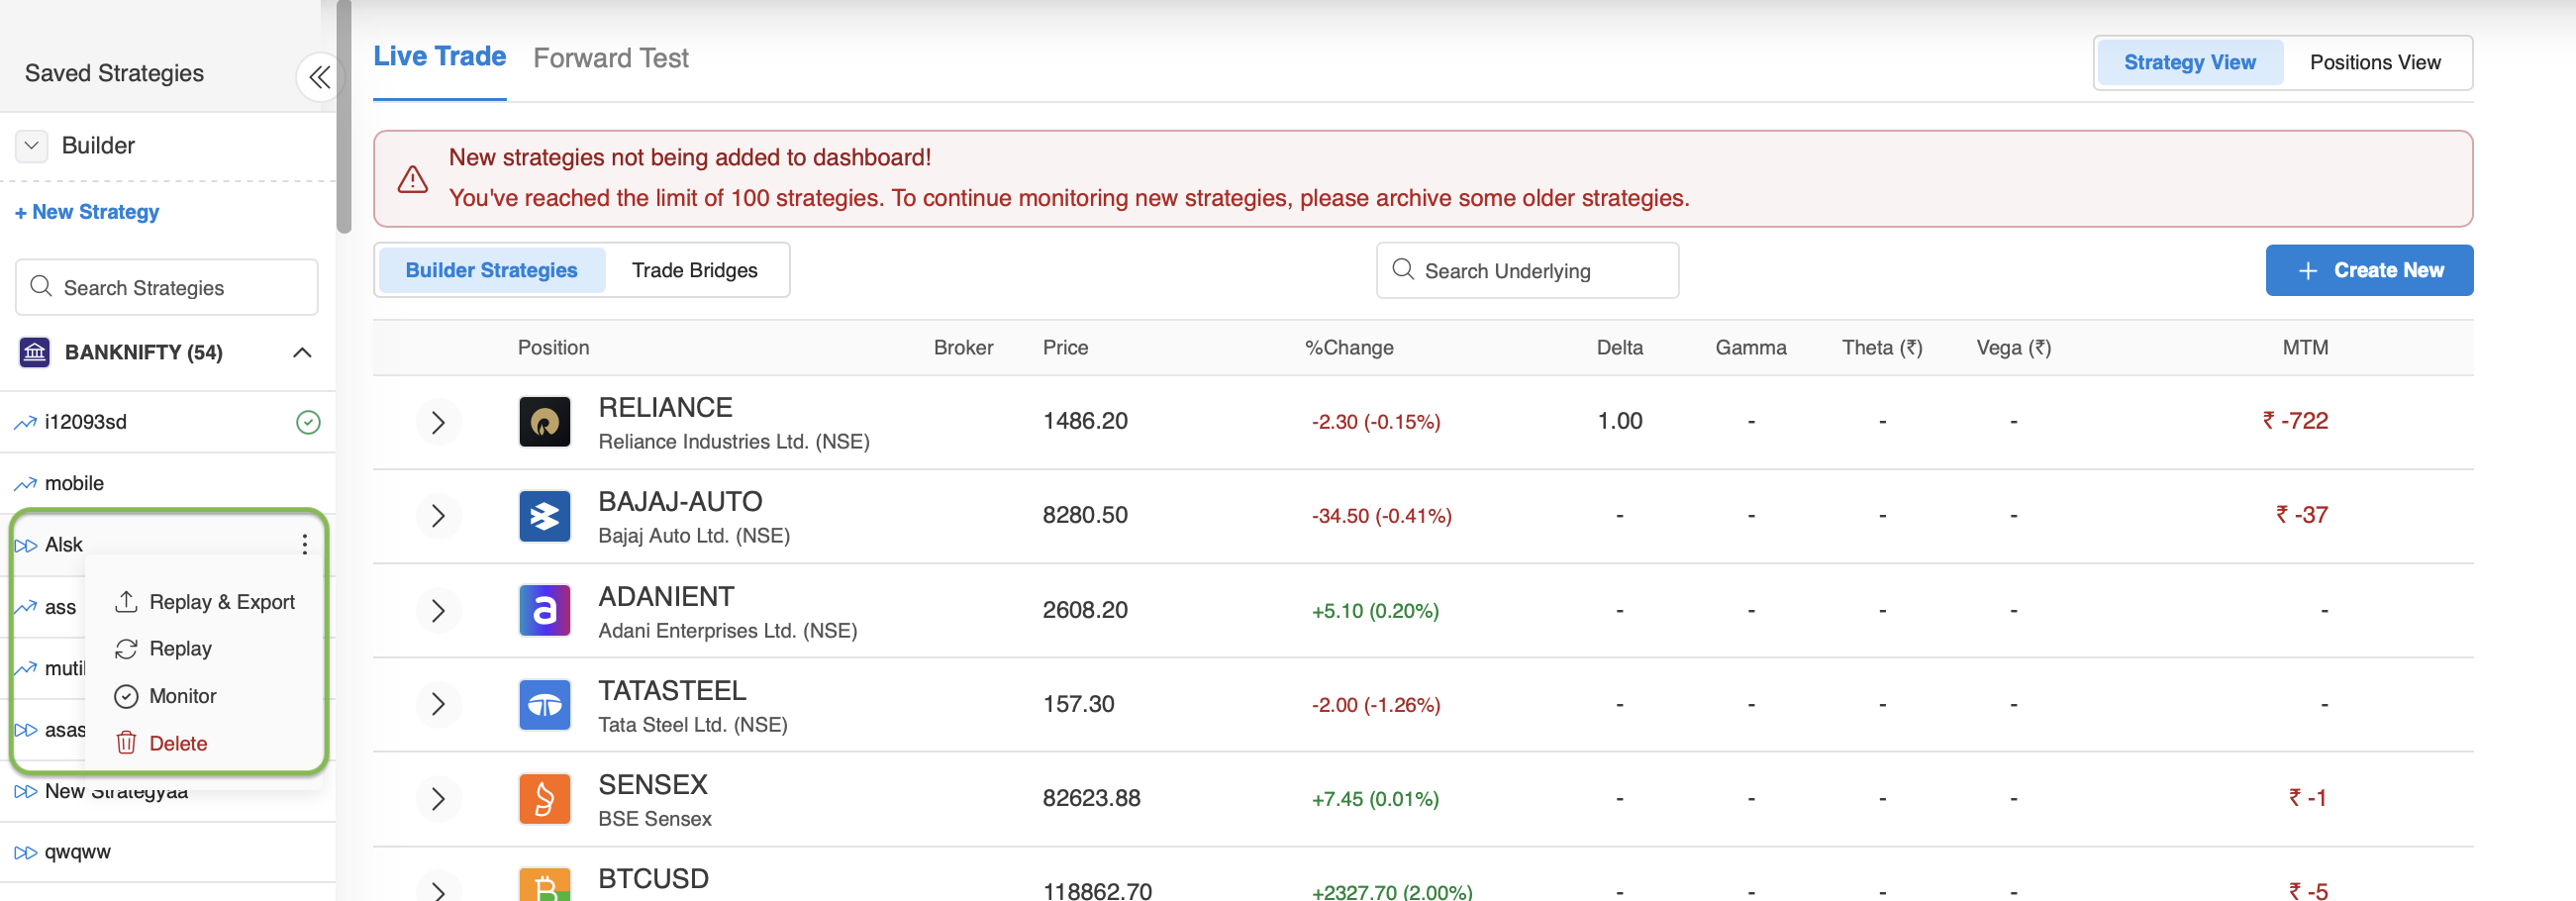2576x901 pixels.
Task: Click the Vega (₹) column header
Action: [2013, 347]
